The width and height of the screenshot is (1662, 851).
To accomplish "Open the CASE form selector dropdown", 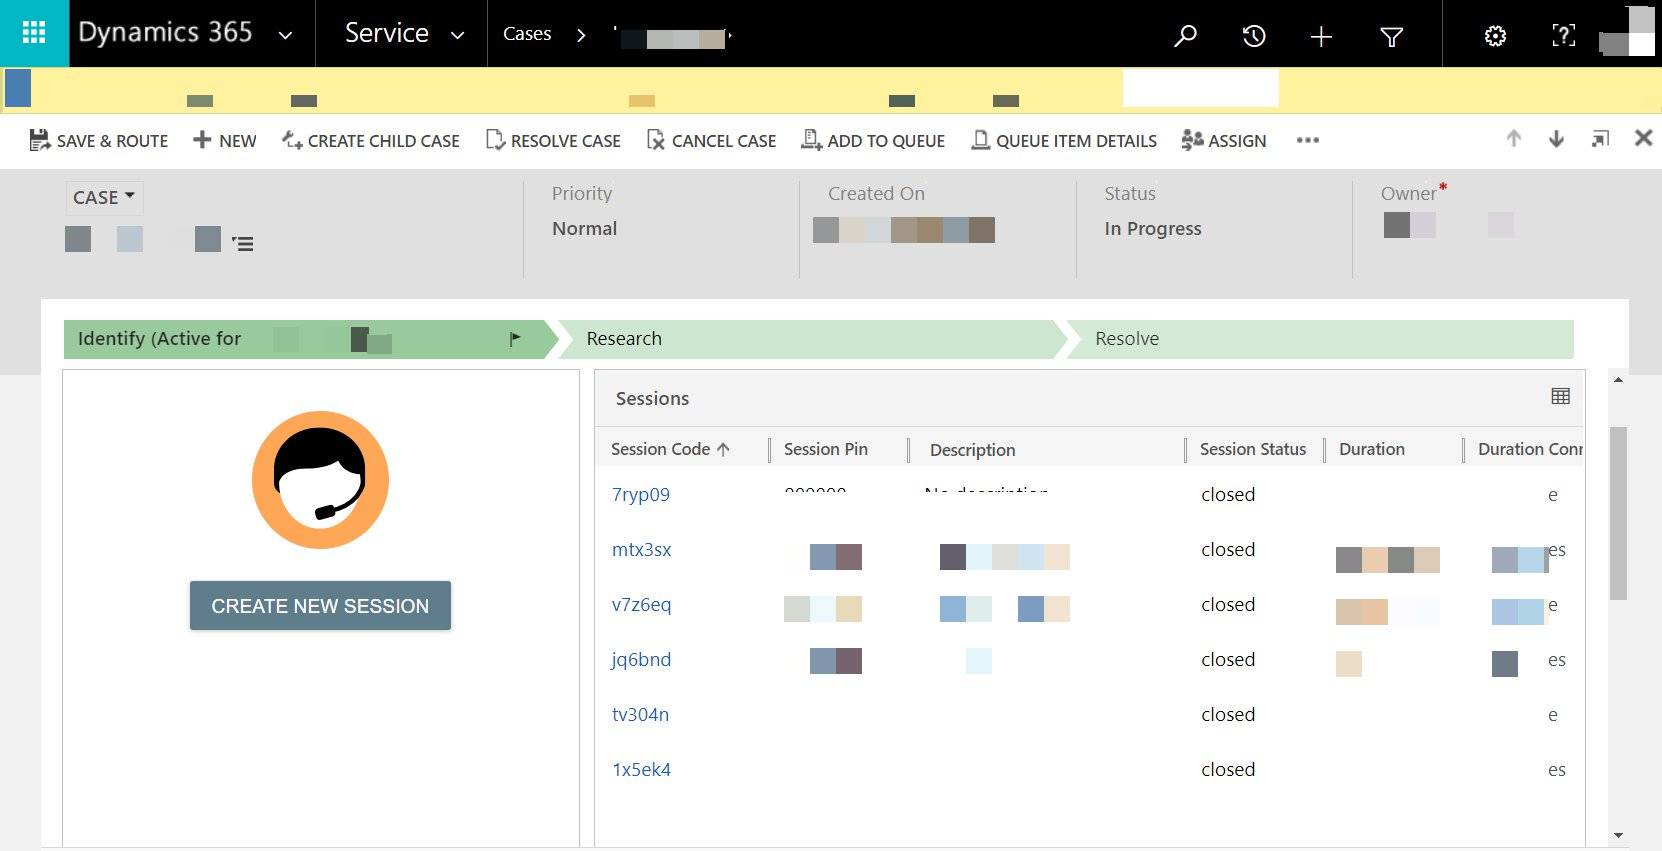I will (103, 197).
